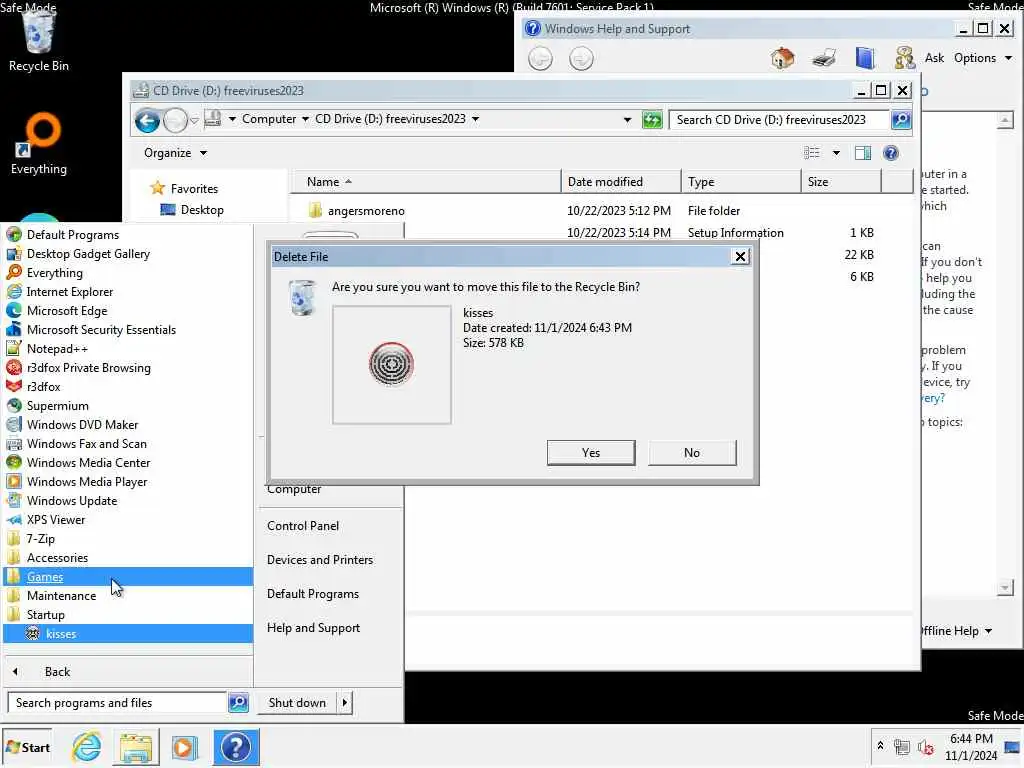Change the view using the views icon
1024x768 pixels.
coord(812,153)
